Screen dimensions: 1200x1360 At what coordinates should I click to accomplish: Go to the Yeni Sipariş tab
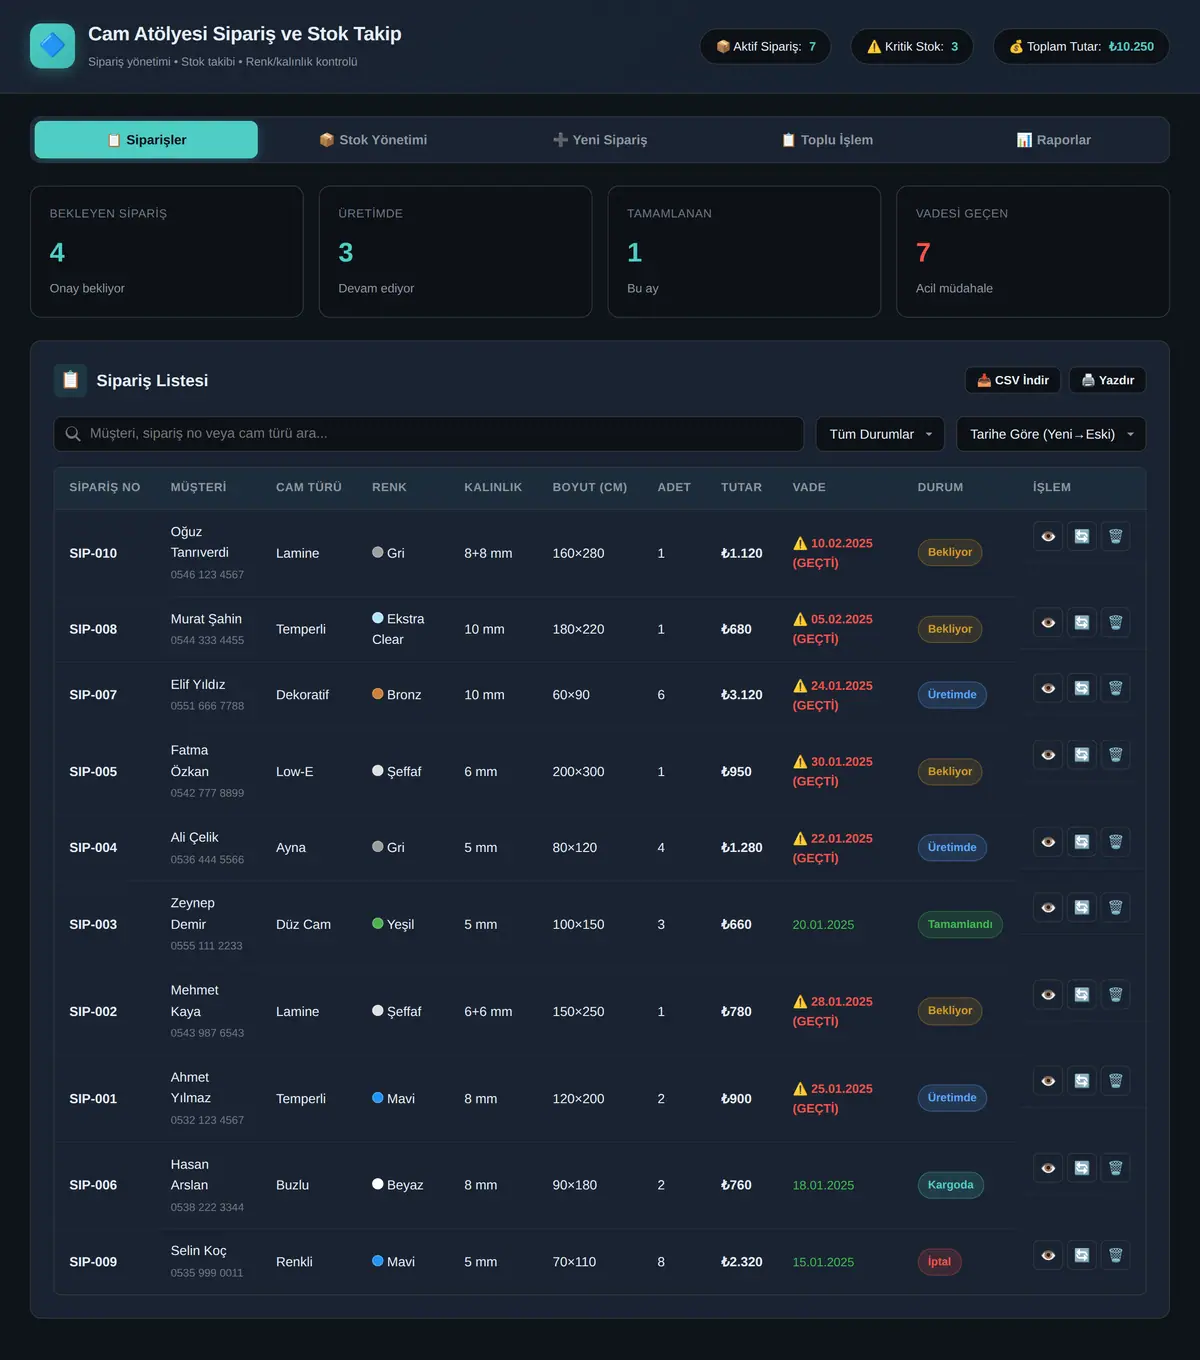[600, 140]
